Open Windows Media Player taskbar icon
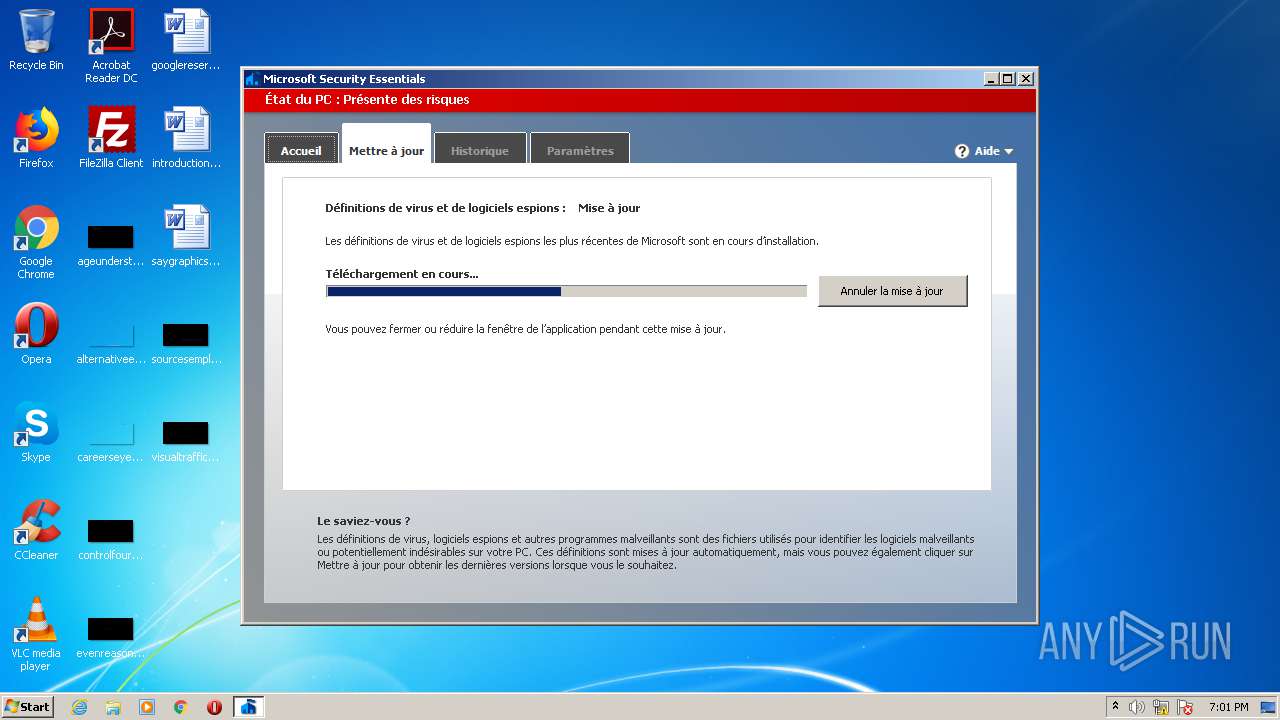This screenshot has height=720, width=1280. pyautogui.click(x=147, y=707)
